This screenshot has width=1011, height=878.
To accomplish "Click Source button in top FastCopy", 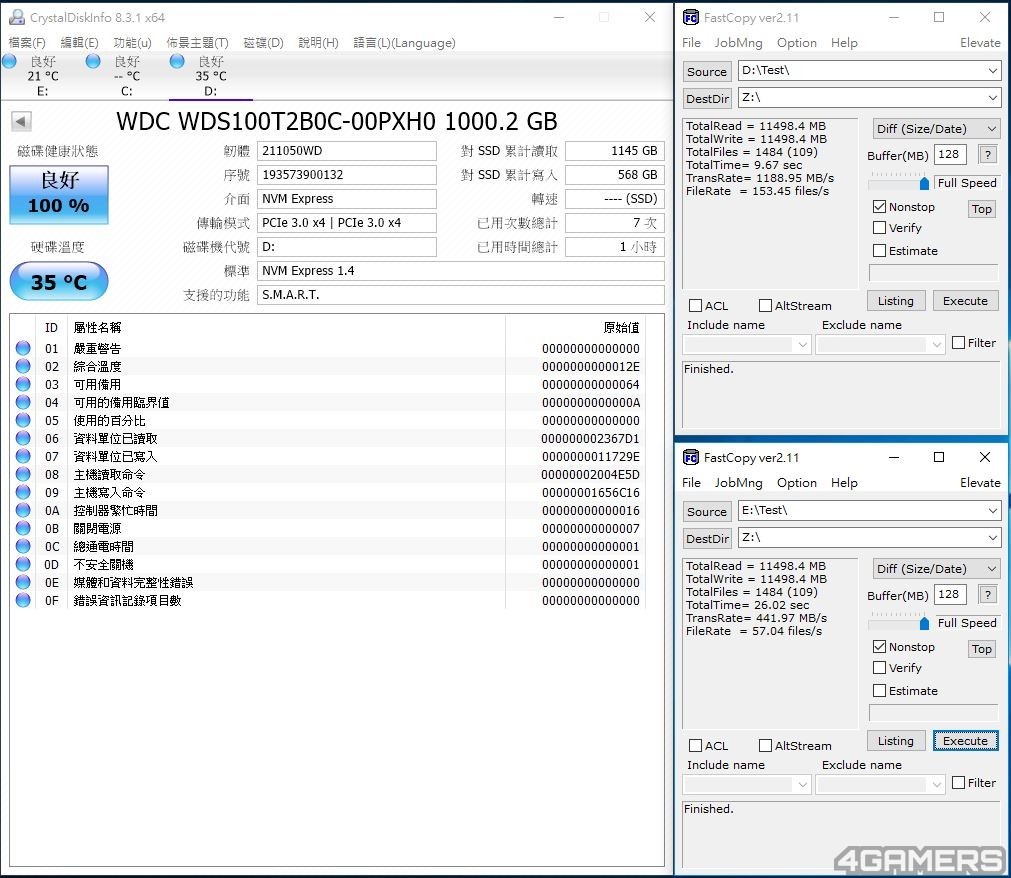I will tap(707, 72).
